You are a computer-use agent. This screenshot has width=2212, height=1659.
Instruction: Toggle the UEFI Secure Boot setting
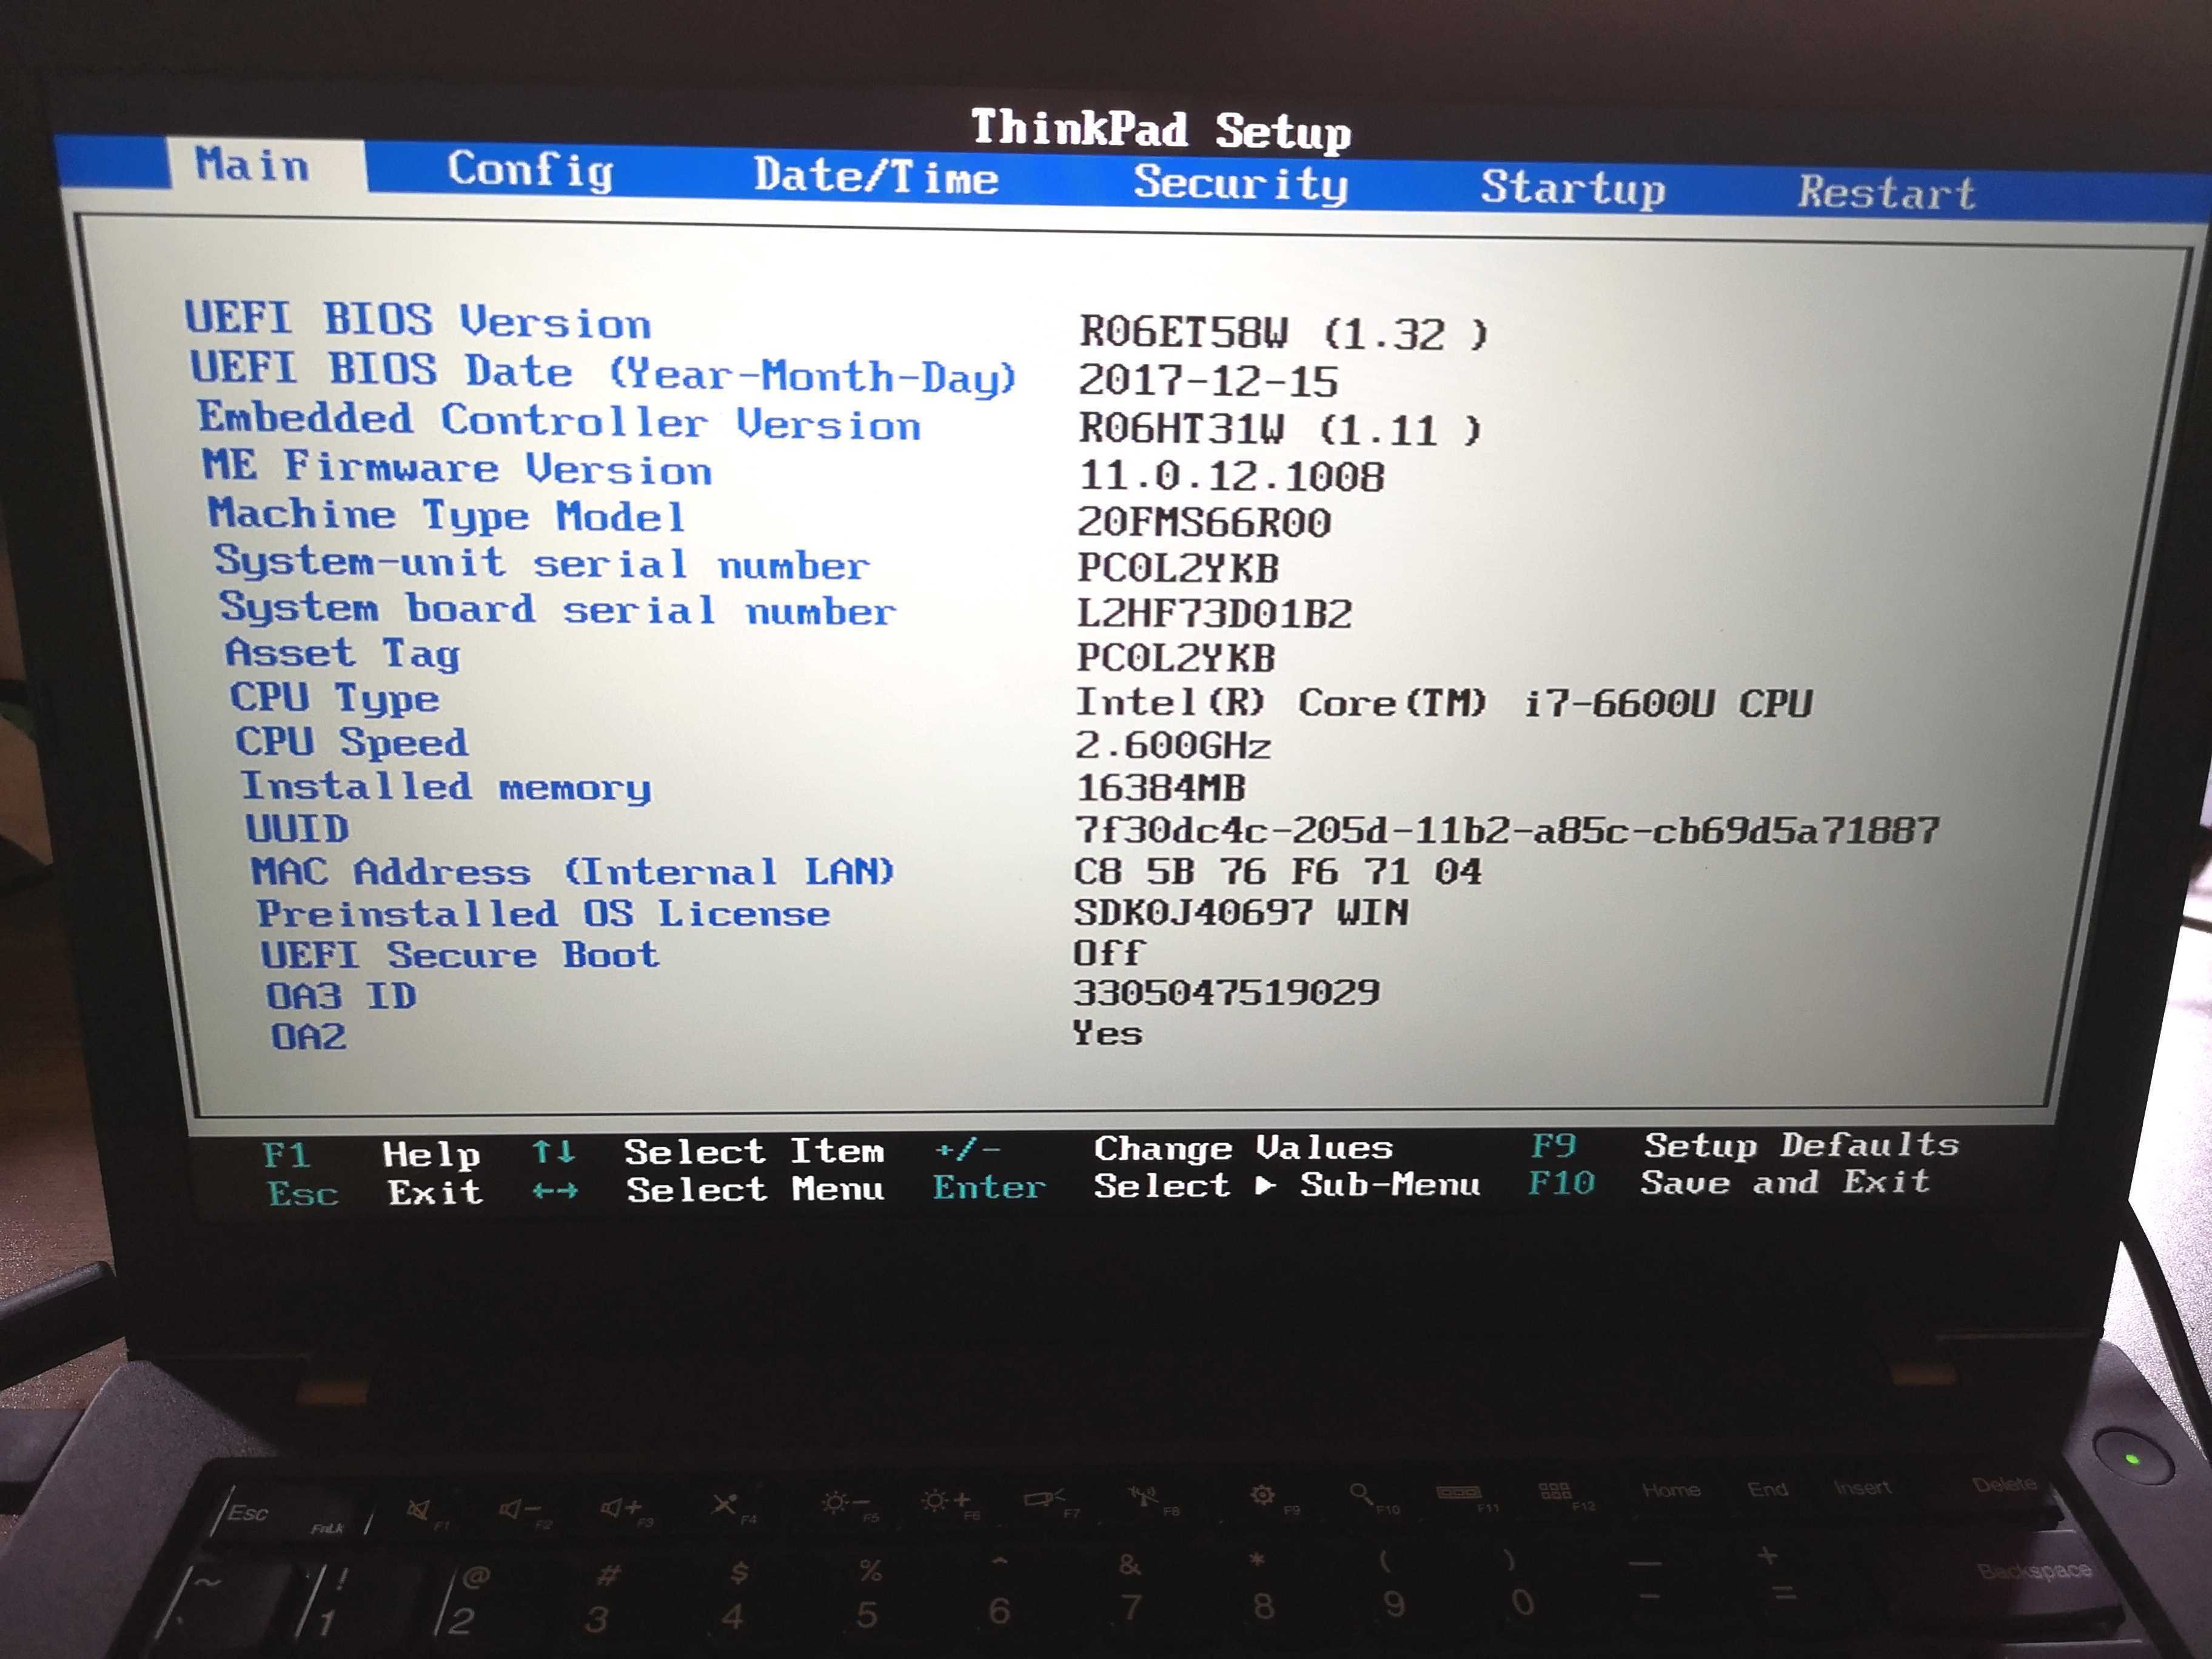pyautogui.click(x=458, y=955)
